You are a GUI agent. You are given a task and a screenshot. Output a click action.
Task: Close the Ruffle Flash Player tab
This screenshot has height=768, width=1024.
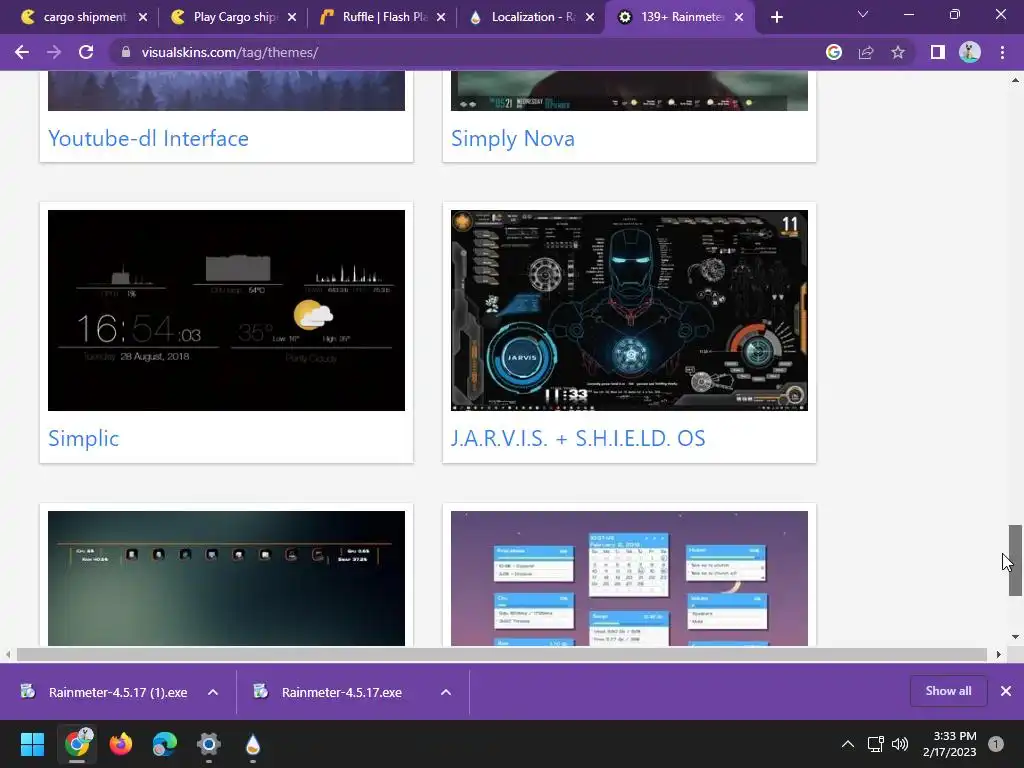click(441, 17)
